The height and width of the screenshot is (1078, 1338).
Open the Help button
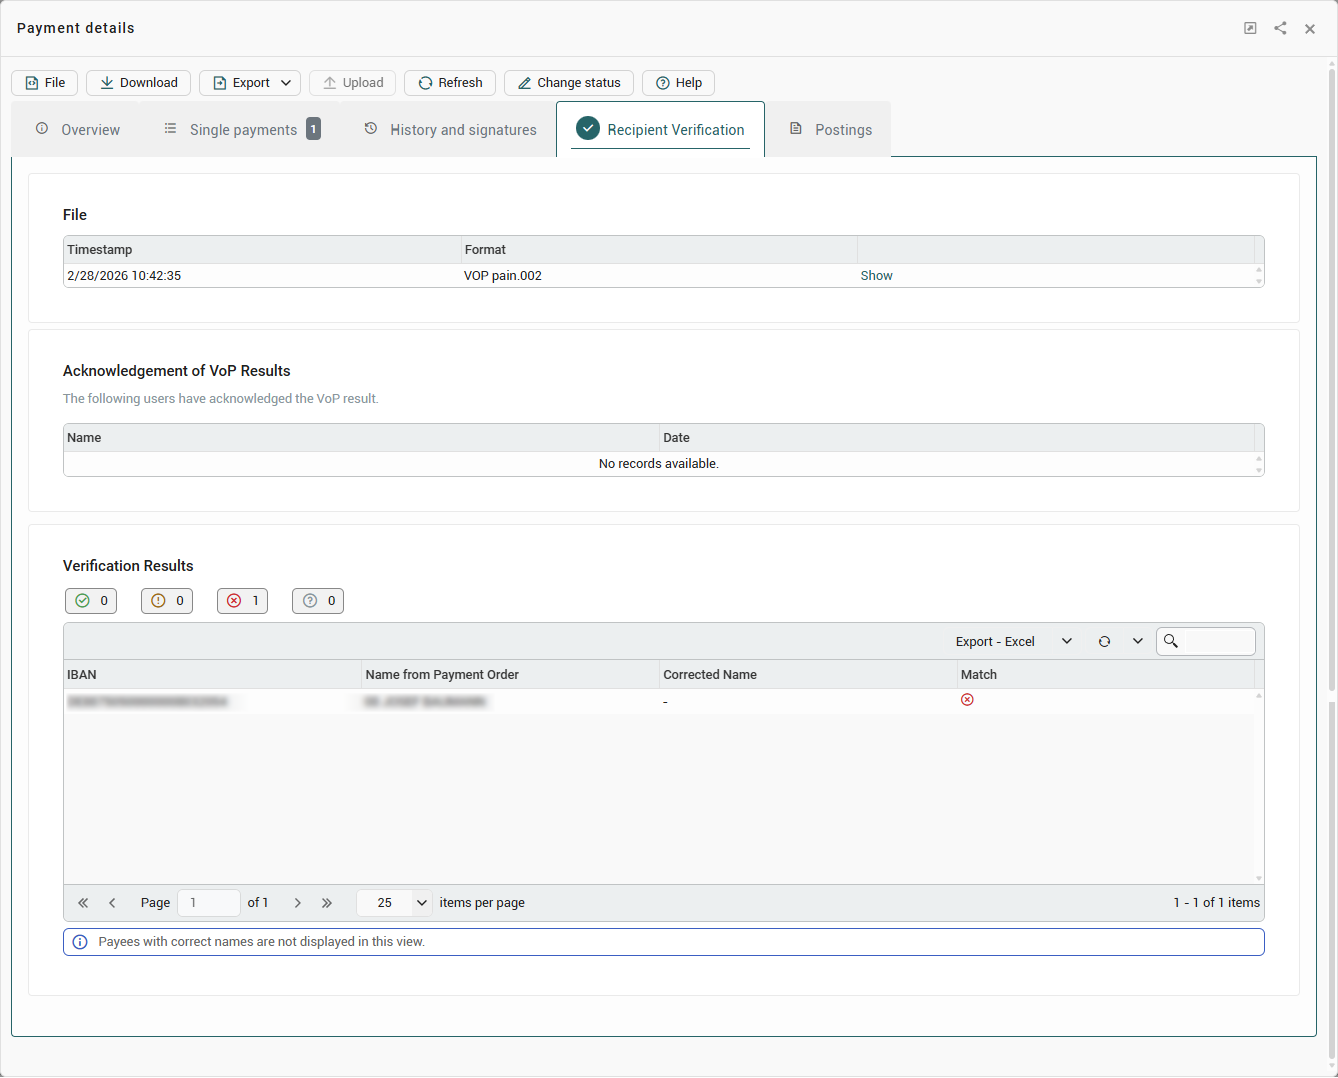pos(678,83)
